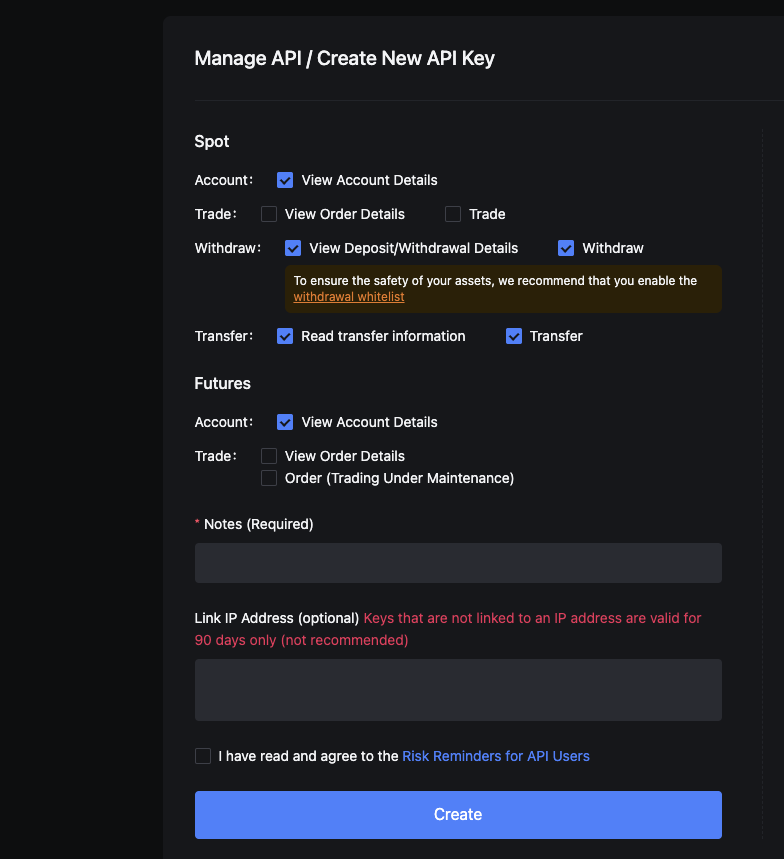The width and height of the screenshot is (784, 859).
Task: Uncheck Spot View Account Details checkbox
Action: (x=285, y=180)
